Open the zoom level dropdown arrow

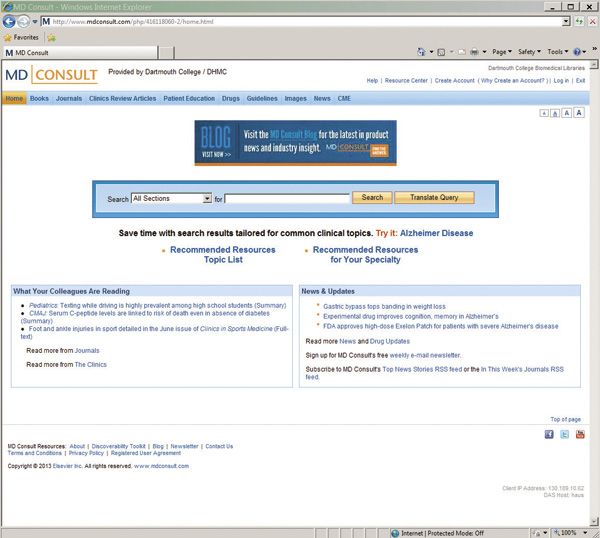[585, 533]
